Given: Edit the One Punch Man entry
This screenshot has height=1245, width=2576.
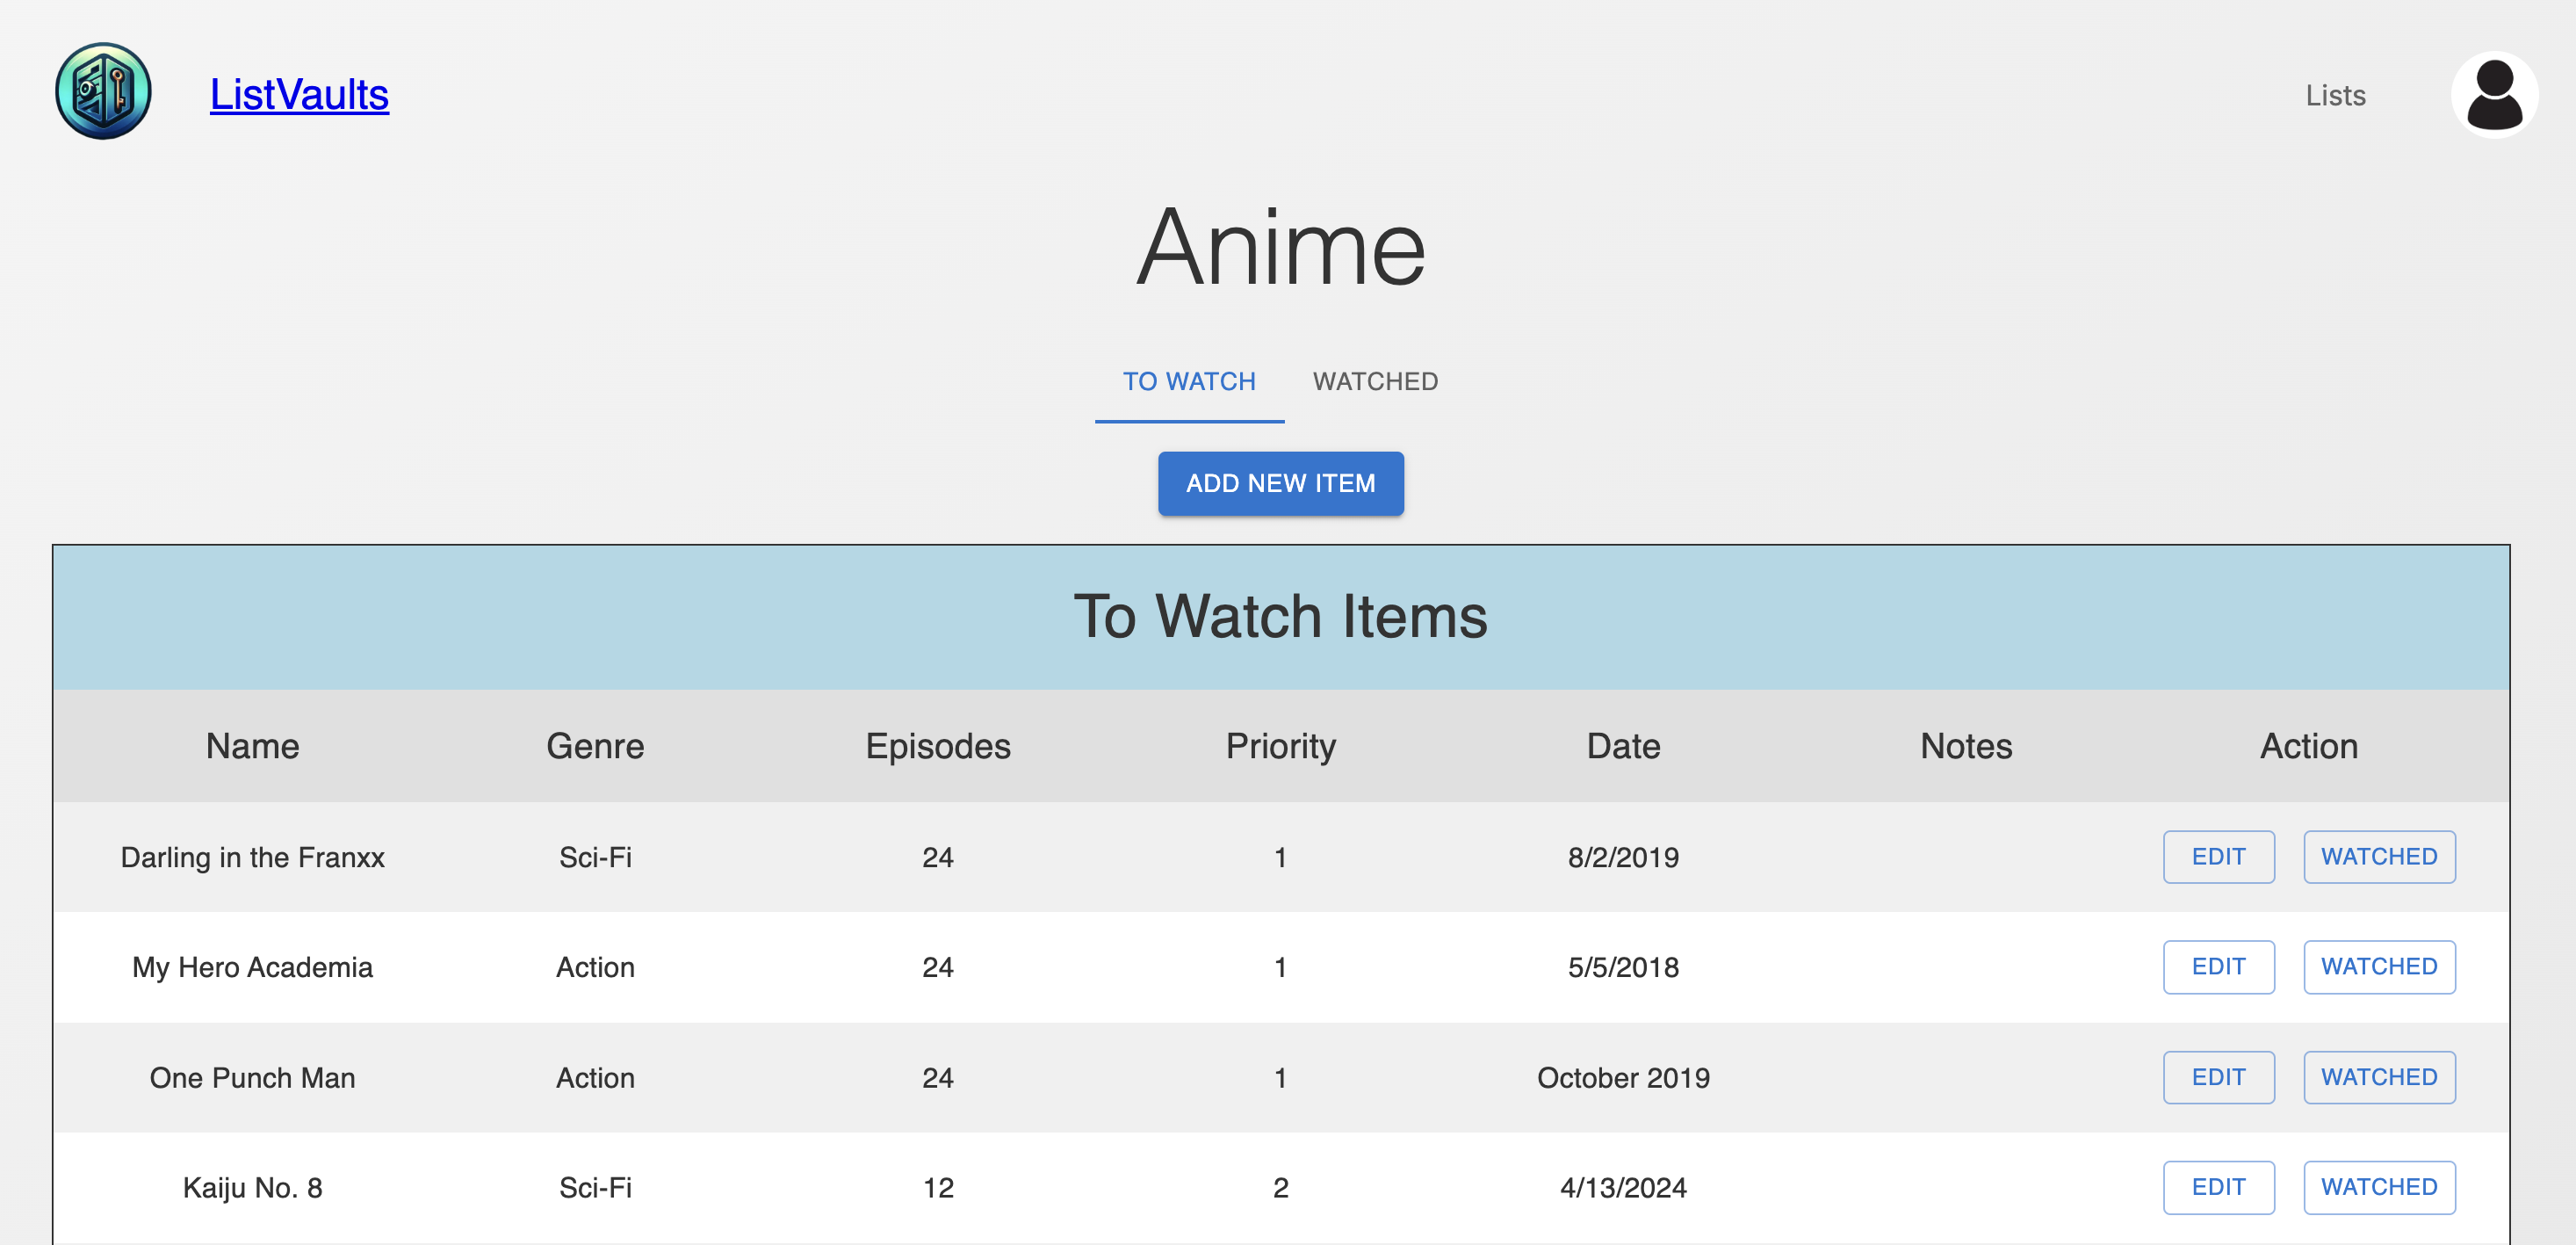Looking at the screenshot, I should (x=2217, y=1077).
